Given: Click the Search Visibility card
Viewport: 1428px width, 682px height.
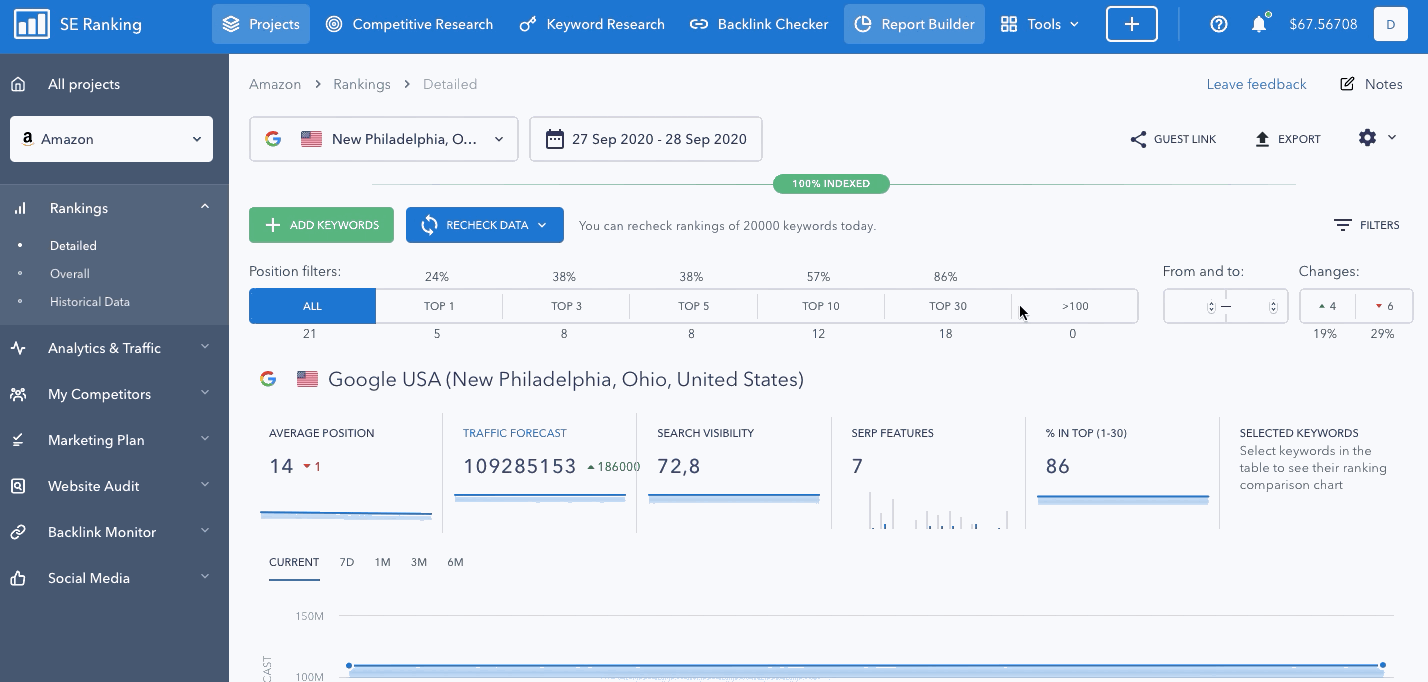Looking at the screenshot, I should point(734,474).
